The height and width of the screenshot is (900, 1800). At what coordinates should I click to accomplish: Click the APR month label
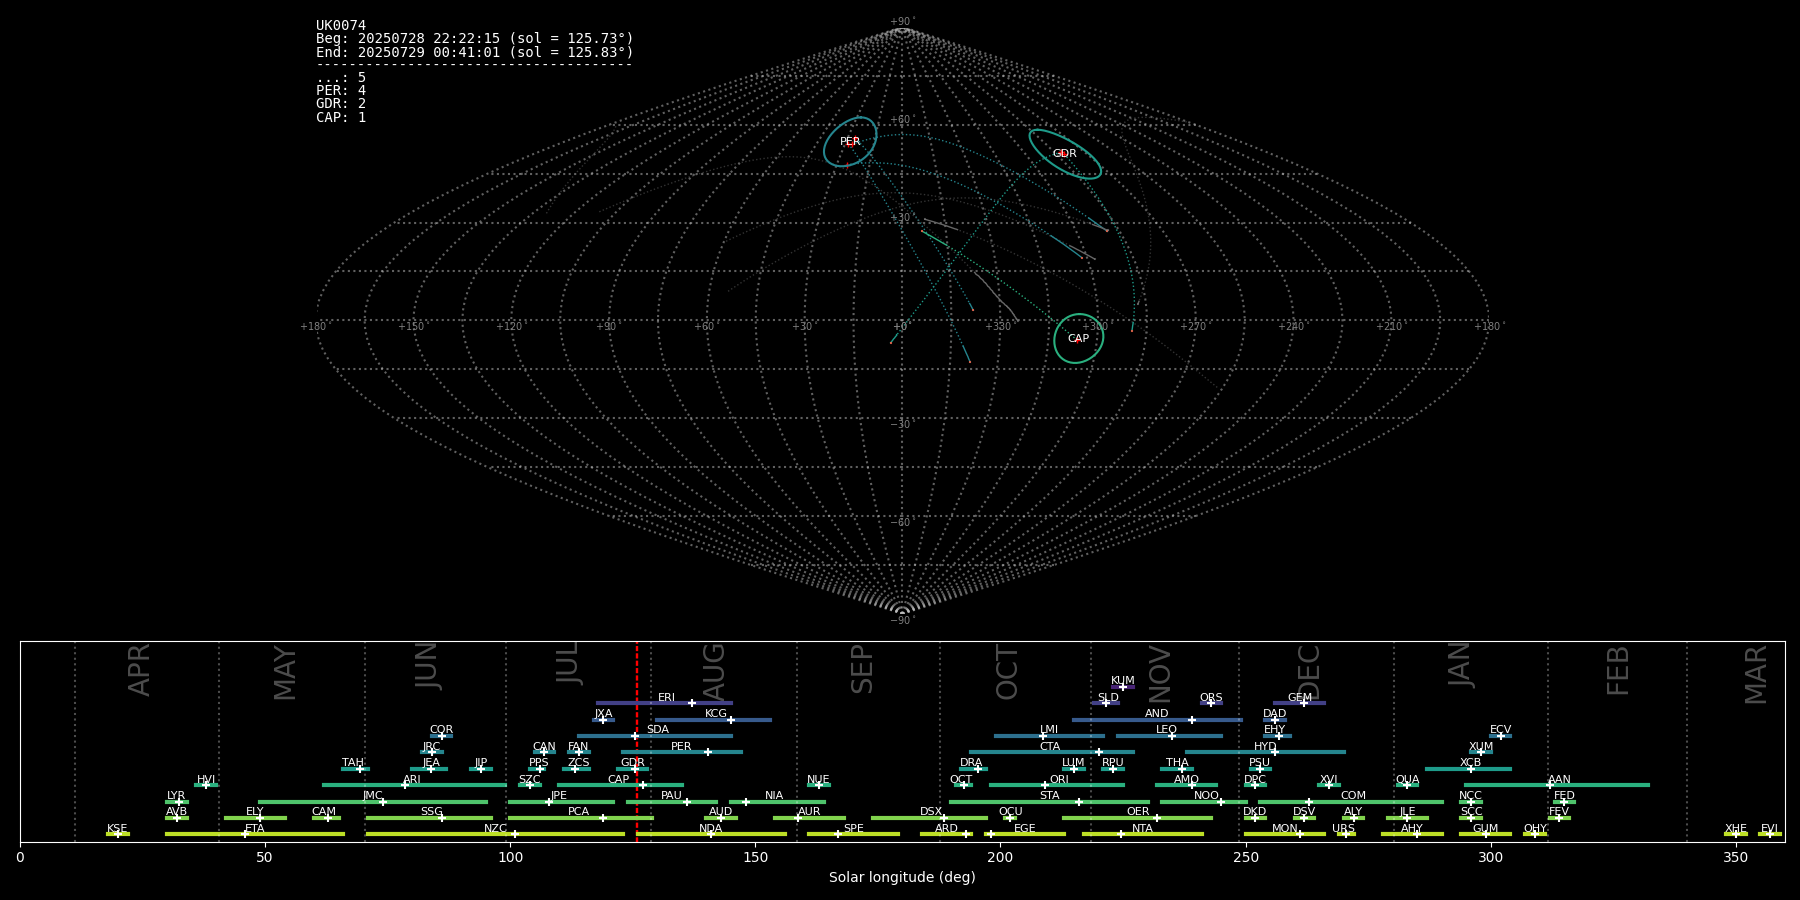point(140,670)
